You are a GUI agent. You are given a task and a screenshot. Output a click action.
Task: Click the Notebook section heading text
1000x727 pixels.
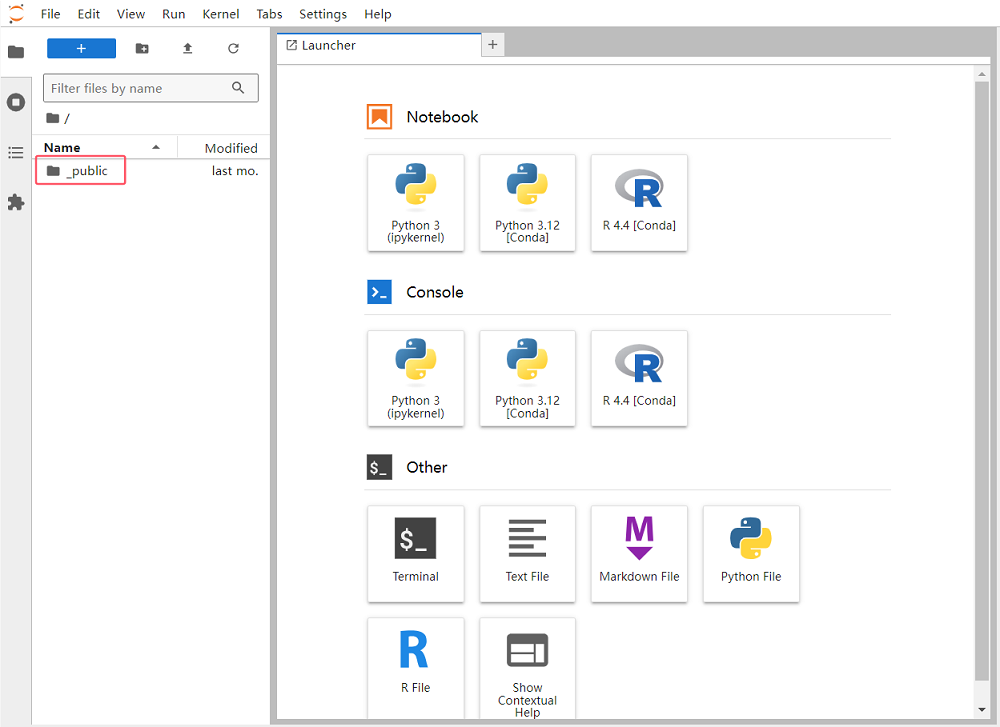[x=442, y=117]
